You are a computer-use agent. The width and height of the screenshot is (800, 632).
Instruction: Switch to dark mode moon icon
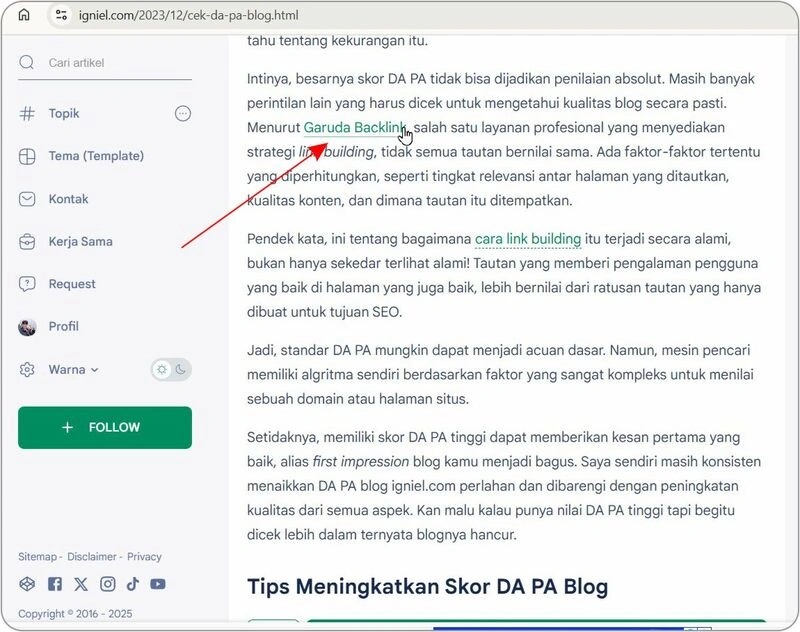click(x=181, y=369)
